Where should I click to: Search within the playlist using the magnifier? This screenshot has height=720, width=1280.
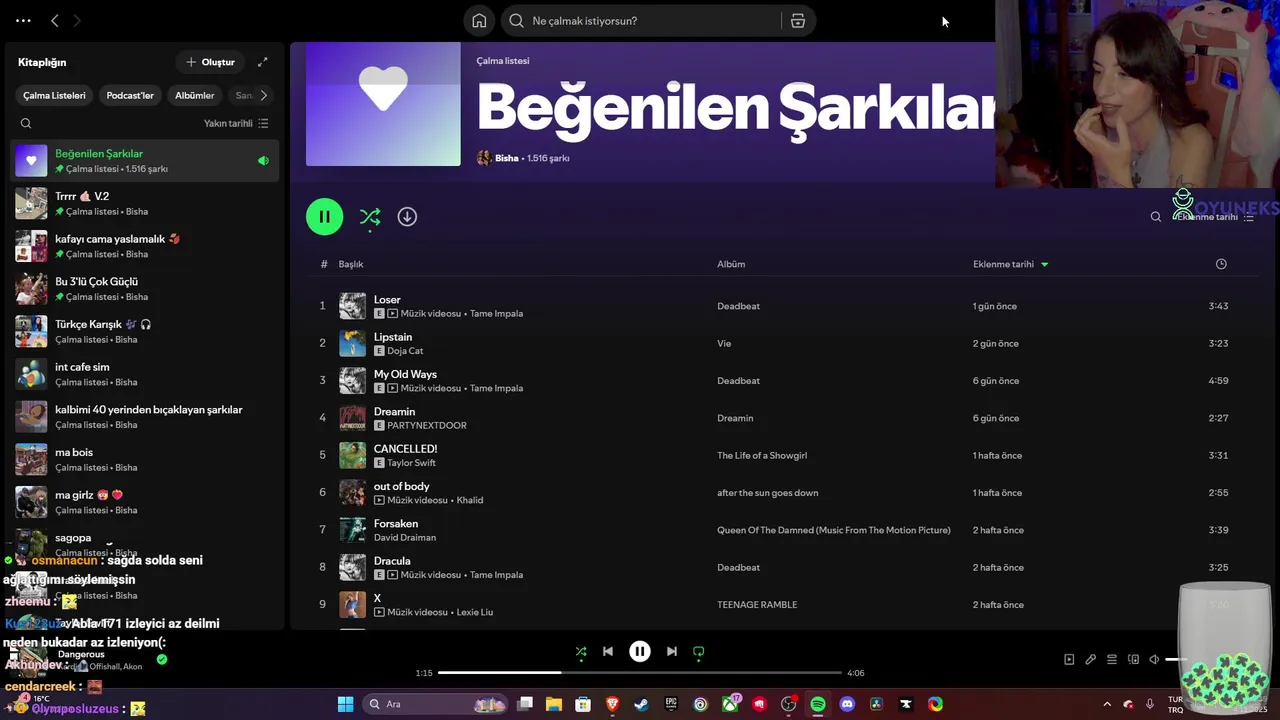(1156, 217)
